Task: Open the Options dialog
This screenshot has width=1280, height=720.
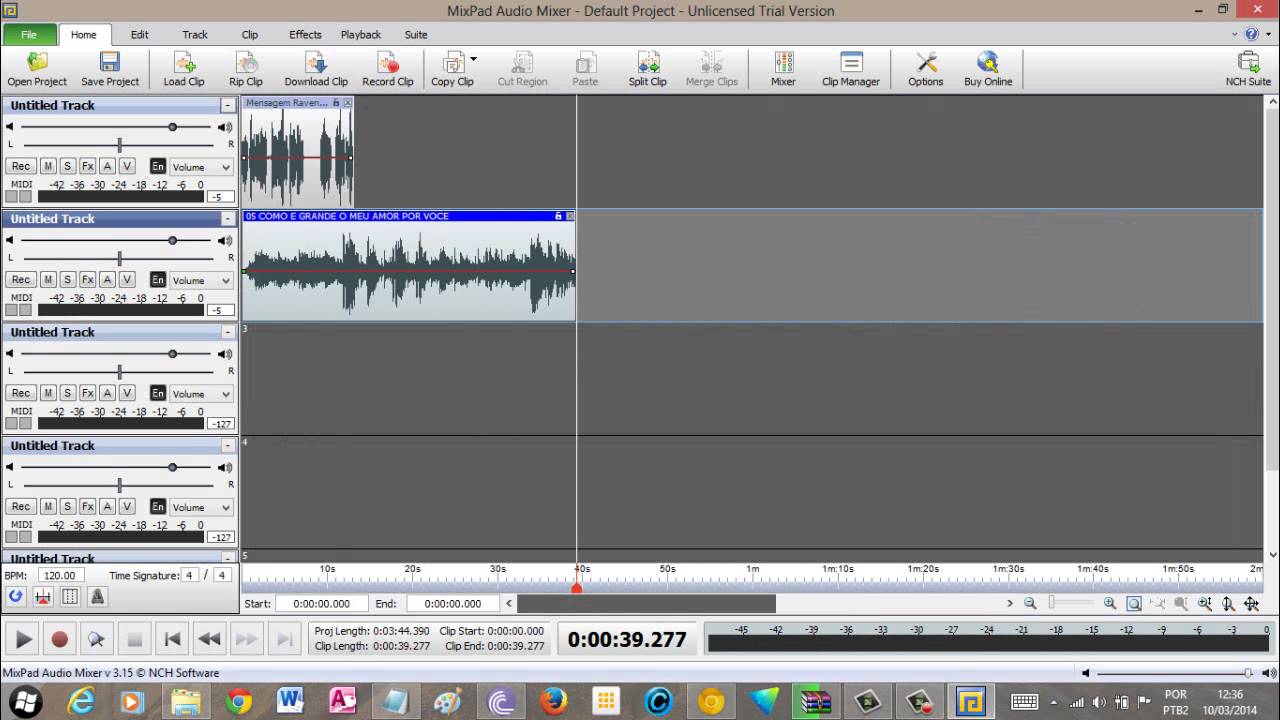Action: (926, 69)
